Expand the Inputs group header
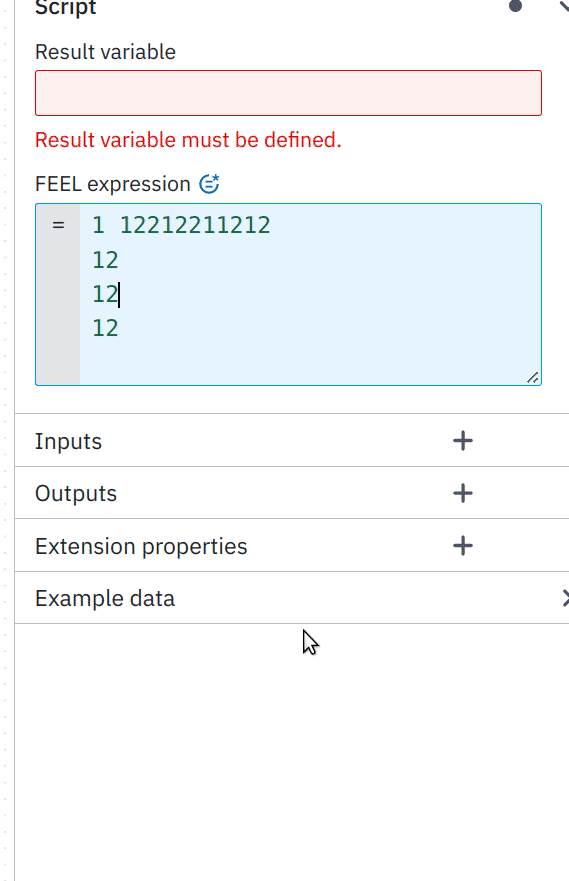The width and height of the screenshot is (569, 881). pyautogui.click(x=292, y=440)
